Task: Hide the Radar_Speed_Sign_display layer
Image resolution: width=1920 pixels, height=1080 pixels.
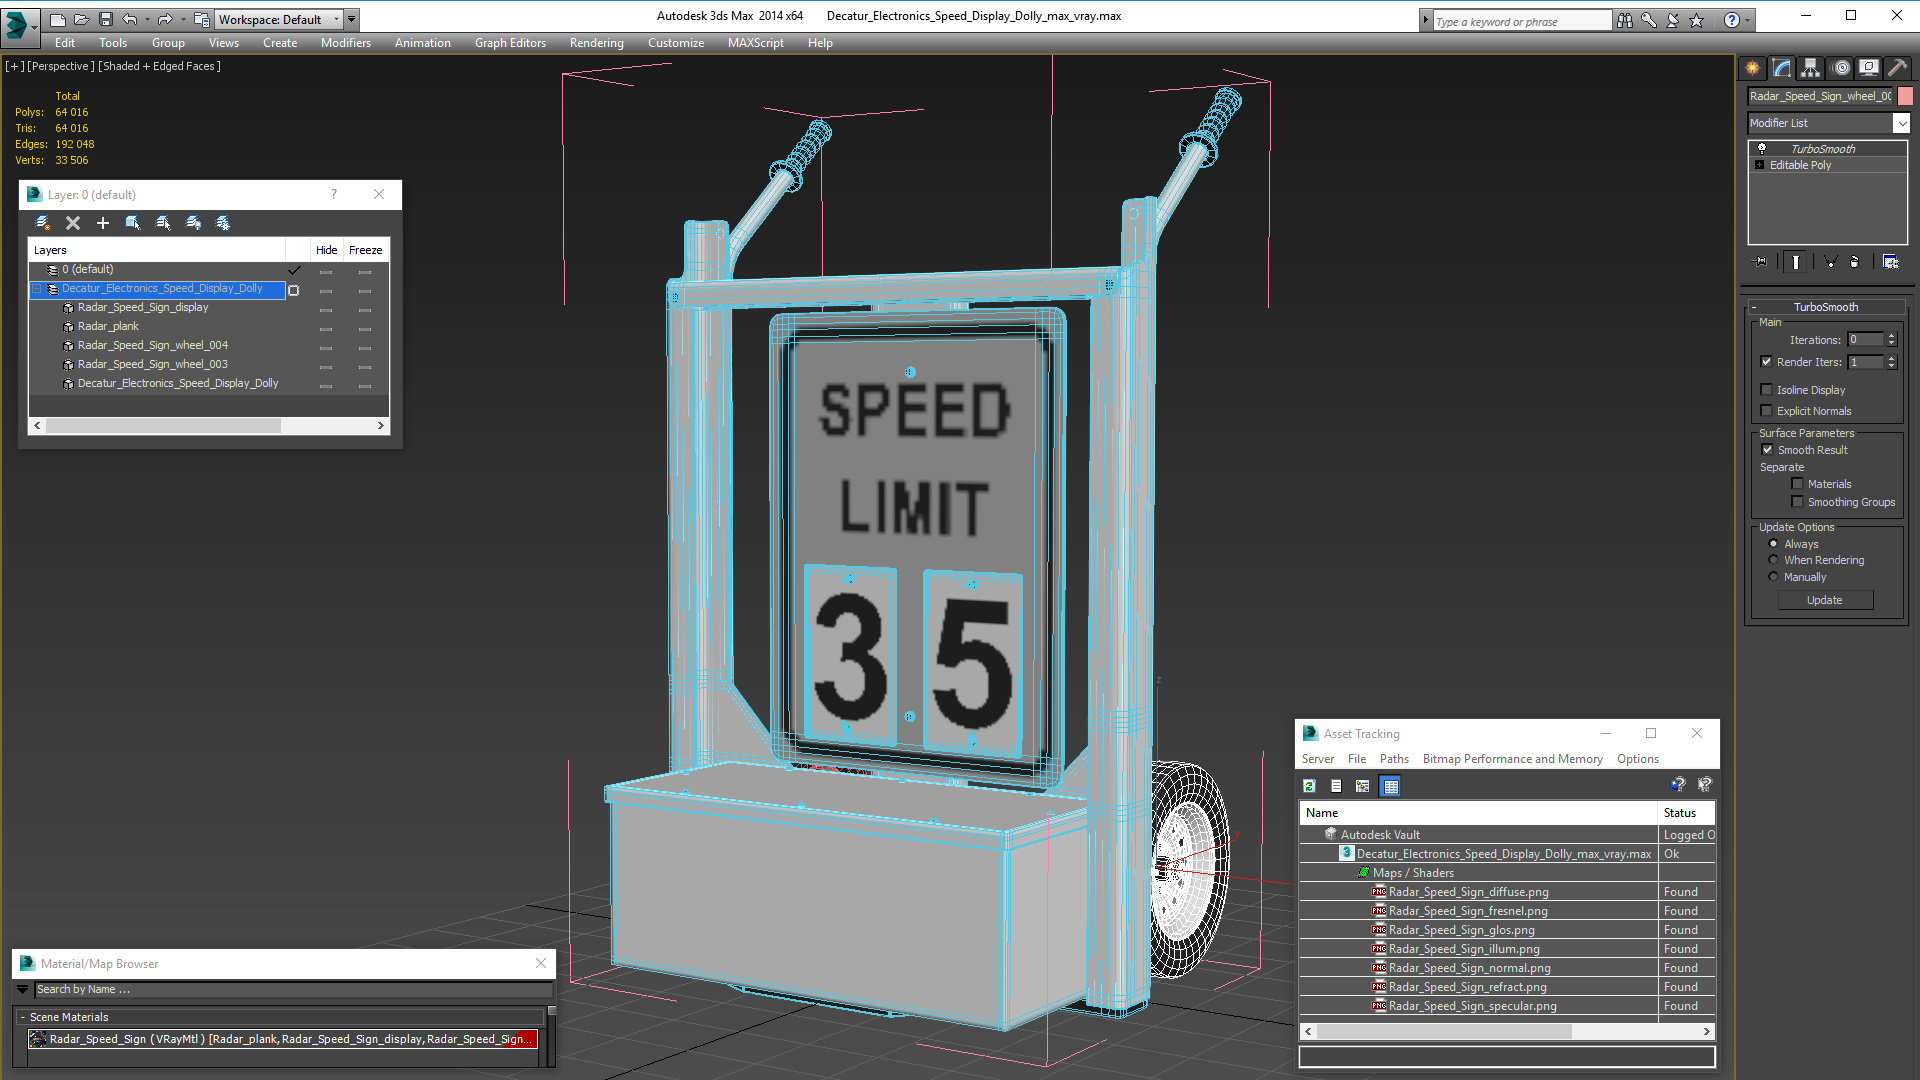Action: point(326,307)
